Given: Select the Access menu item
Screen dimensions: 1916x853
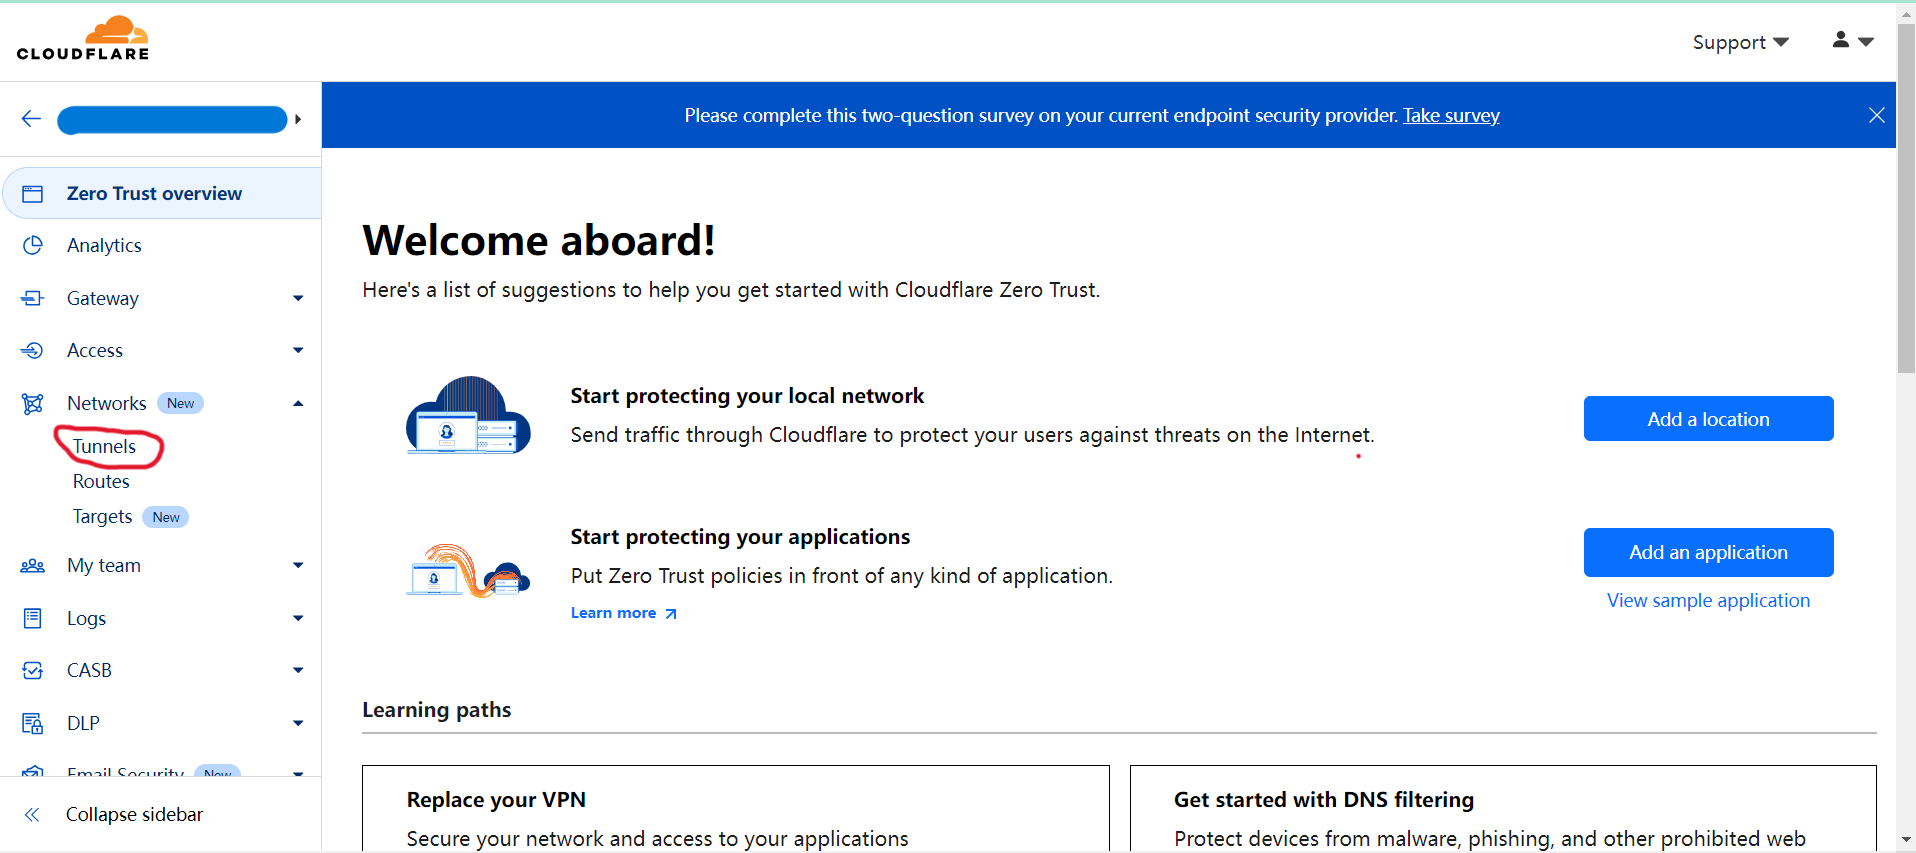Looking at the screenshot, I should coord(95,350).
